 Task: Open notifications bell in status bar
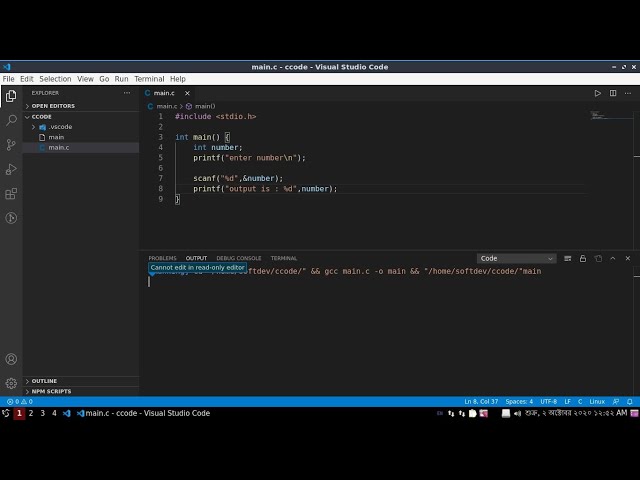pyautogui.click(x=630, y=402)
